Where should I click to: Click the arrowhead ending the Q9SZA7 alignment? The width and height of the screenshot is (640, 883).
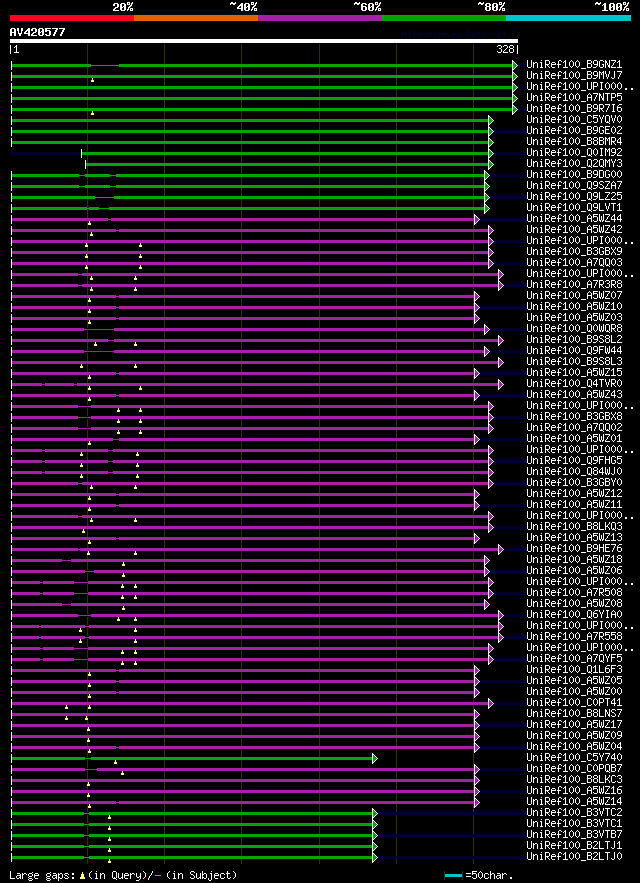click(x=487, y=186)
